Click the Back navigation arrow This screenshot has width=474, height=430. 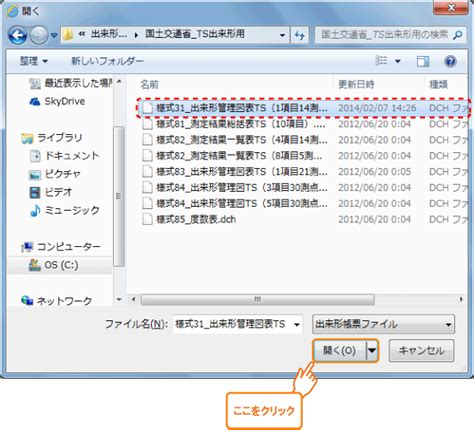click(17, 35)
